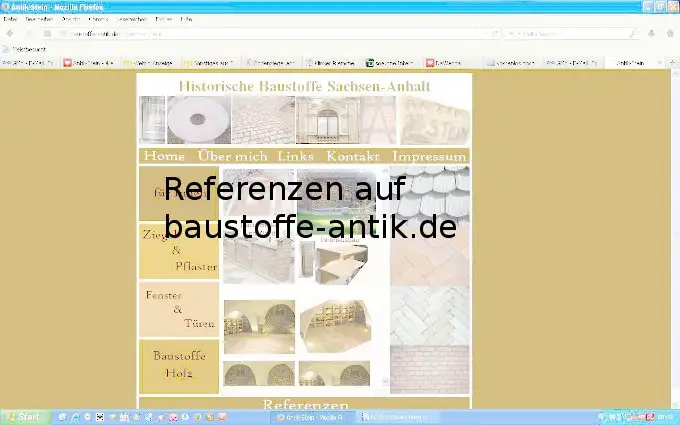Image resolution: width=680 pixels, height=425 pixels.
Task: Select the Baustoffe Holz category
Action: tap(179, 366)
